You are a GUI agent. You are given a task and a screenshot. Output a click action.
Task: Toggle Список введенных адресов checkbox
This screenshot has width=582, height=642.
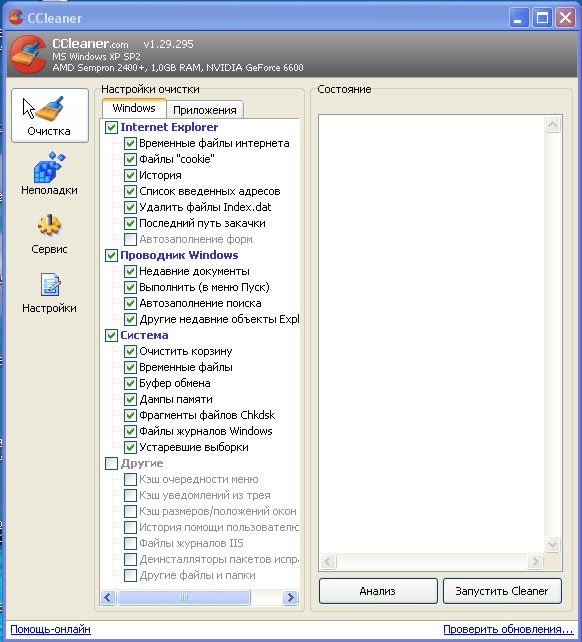click(x=130, y=191)
